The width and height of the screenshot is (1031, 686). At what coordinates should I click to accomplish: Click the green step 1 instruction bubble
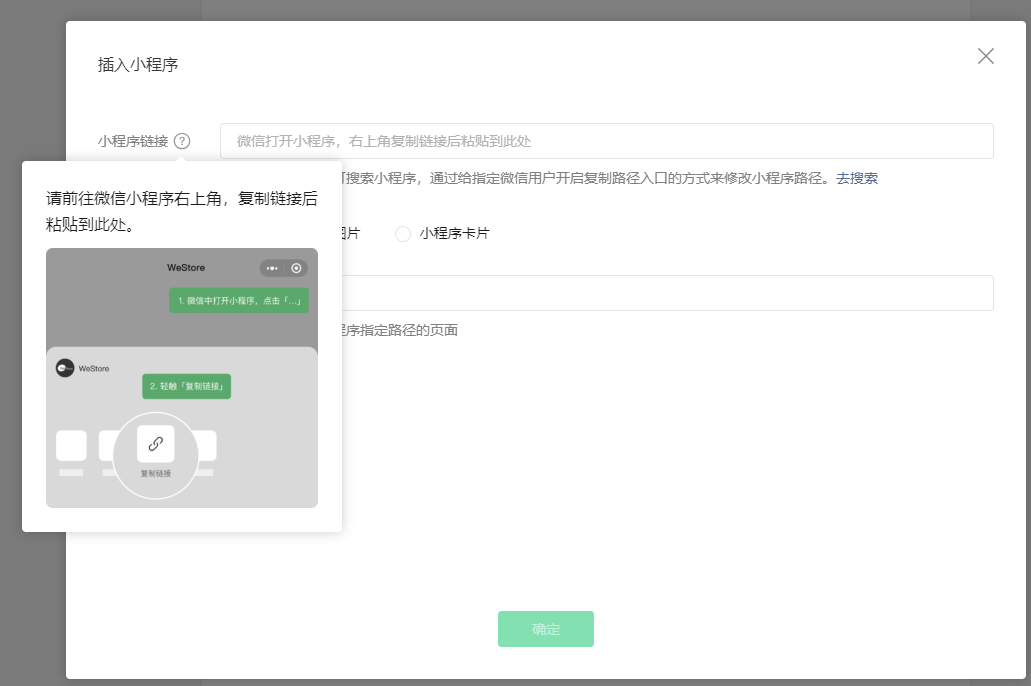(237, 300)
